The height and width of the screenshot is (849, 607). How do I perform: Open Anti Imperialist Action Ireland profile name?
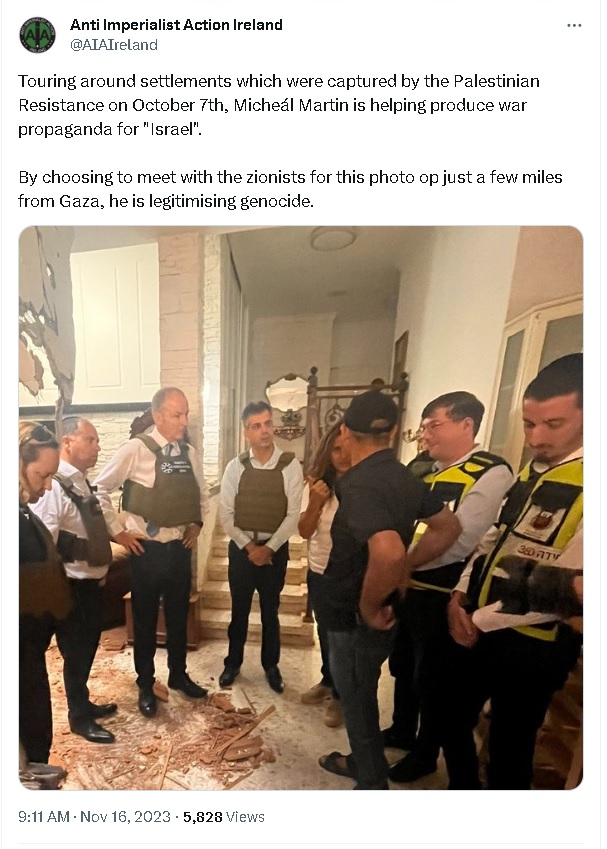[x=176, y=25]
